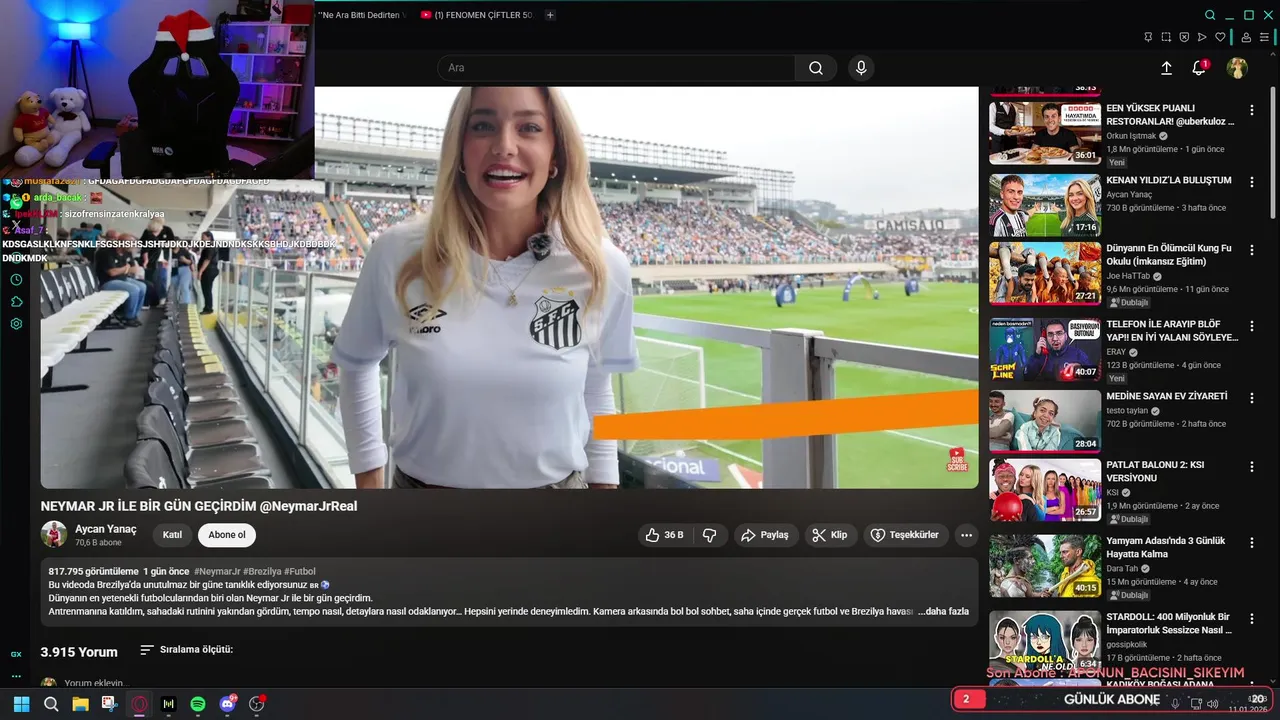Open the YouTube notifications bell
This screenshot has height=720, width=1280.
click(x=1199, y=68)
